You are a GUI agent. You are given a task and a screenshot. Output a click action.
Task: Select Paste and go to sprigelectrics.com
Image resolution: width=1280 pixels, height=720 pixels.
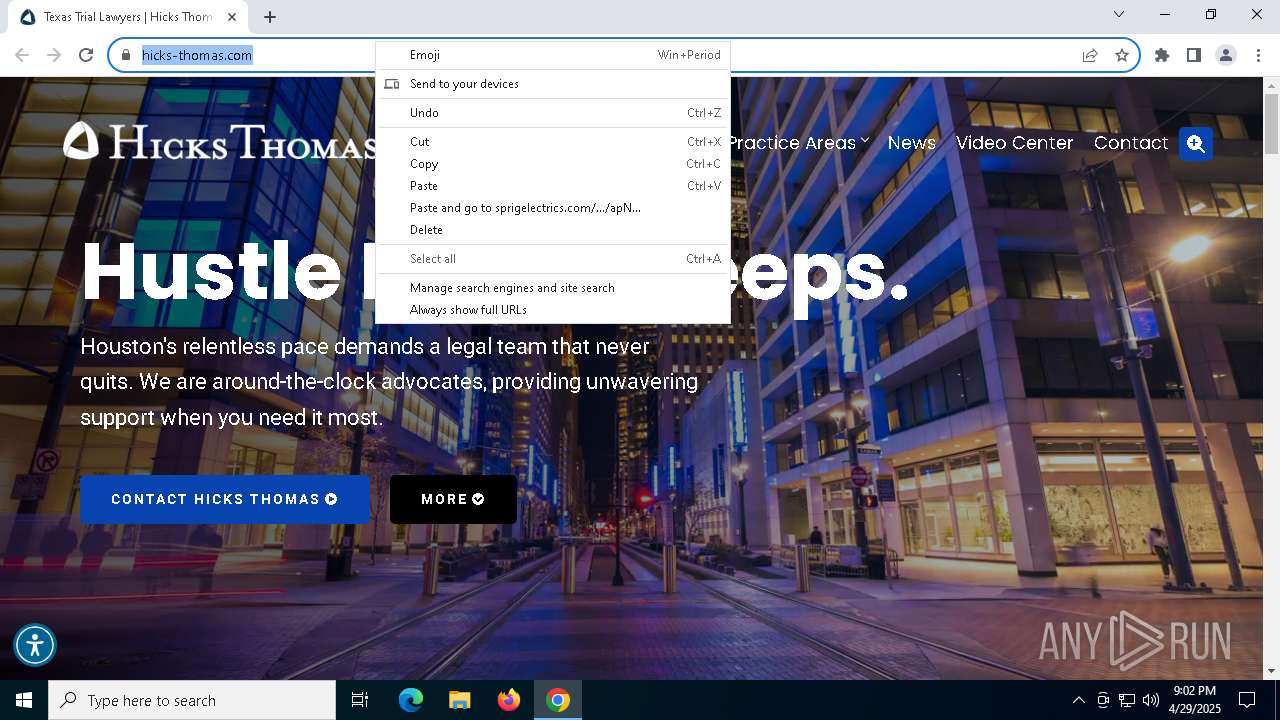tap(553, 208)
